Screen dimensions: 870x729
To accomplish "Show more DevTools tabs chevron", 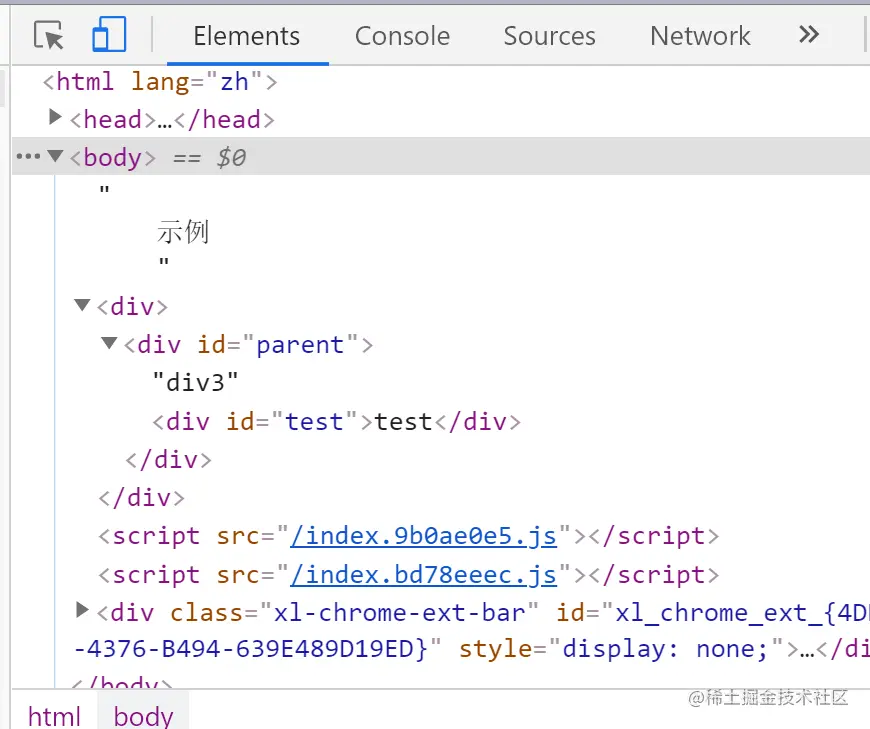I will pos(809,35).
